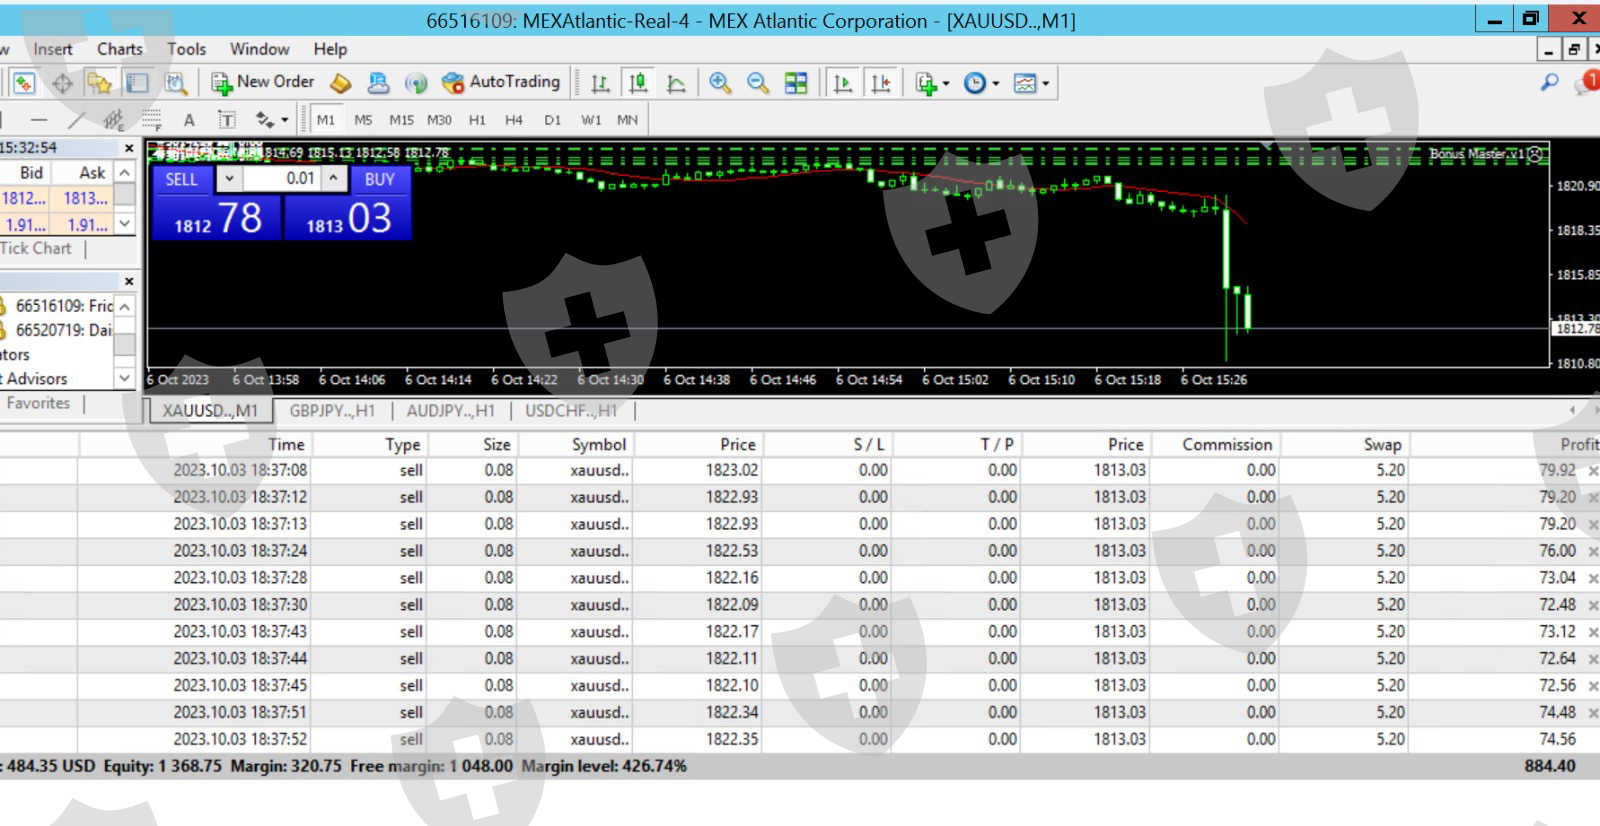Increase lot volume with up arrow
This screenshot has width=1600, height=826.
tap(334, 178)
